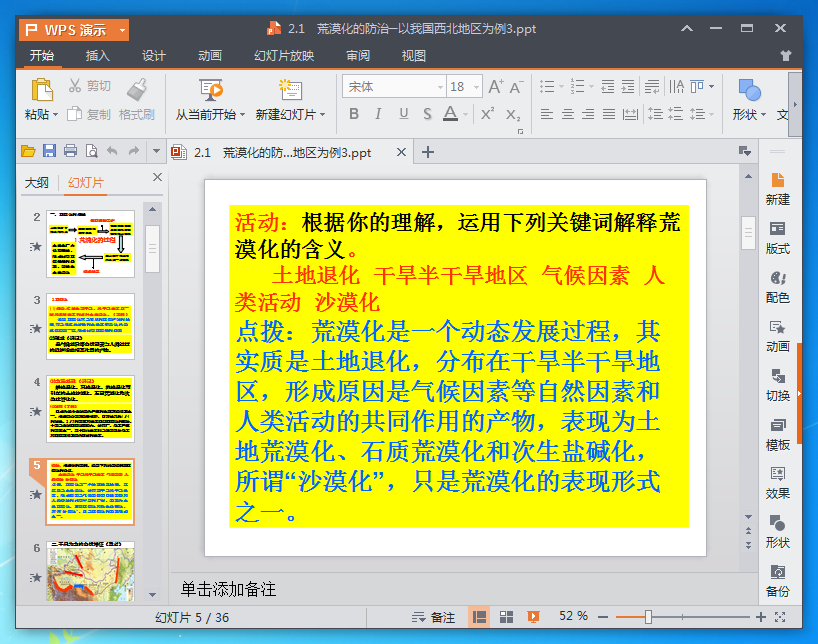Open the New (新建) sidebar panel
This screenshot has height=644, width=818.
[777, 189]
